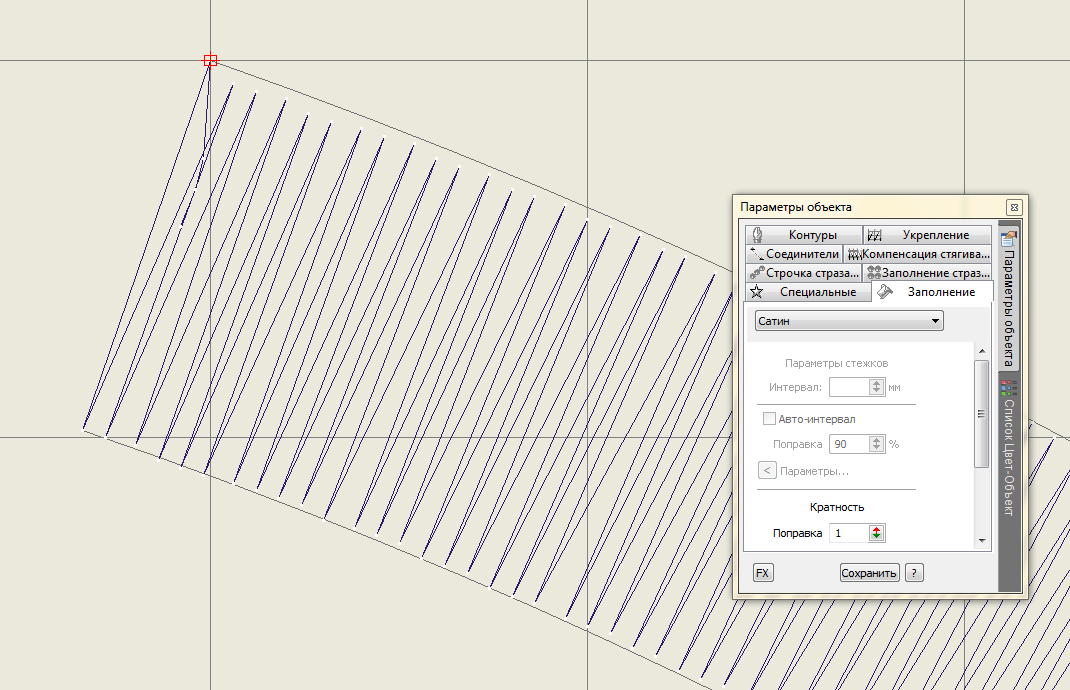
Task: Select the Заполнение tab
Action: click(x=933, y=292)
